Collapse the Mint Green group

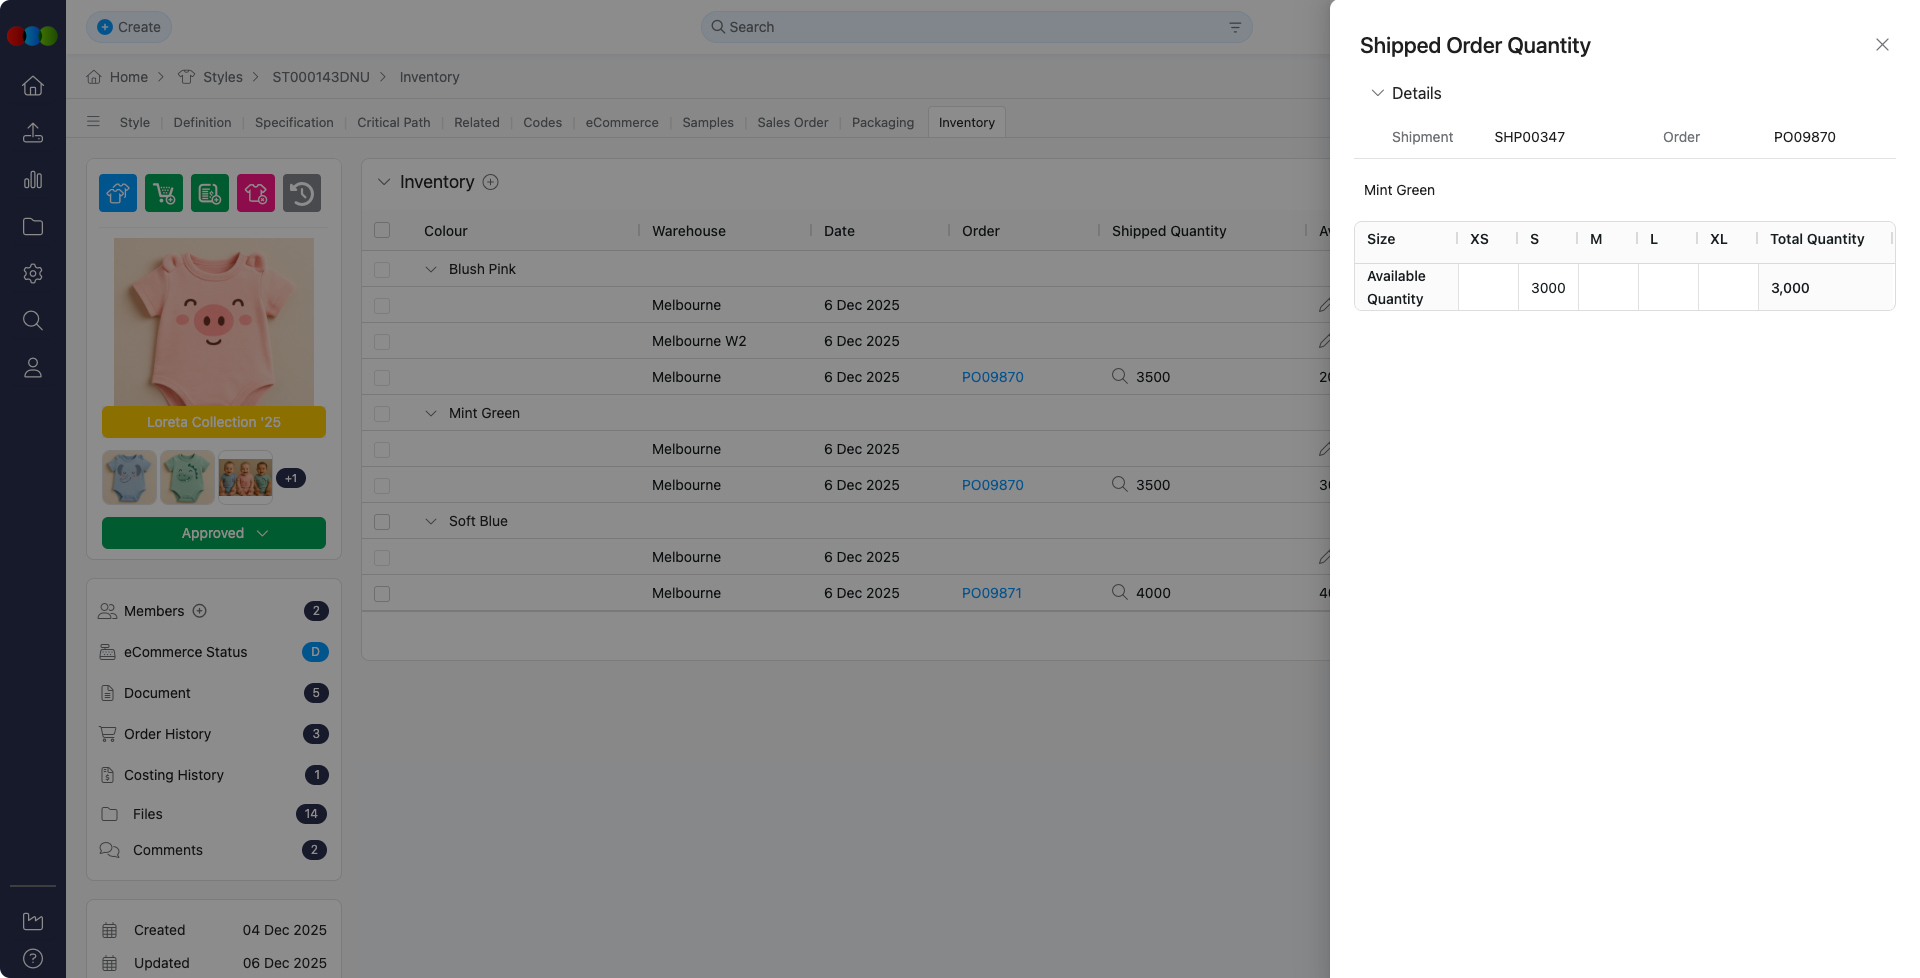click(x=431, y=413)
